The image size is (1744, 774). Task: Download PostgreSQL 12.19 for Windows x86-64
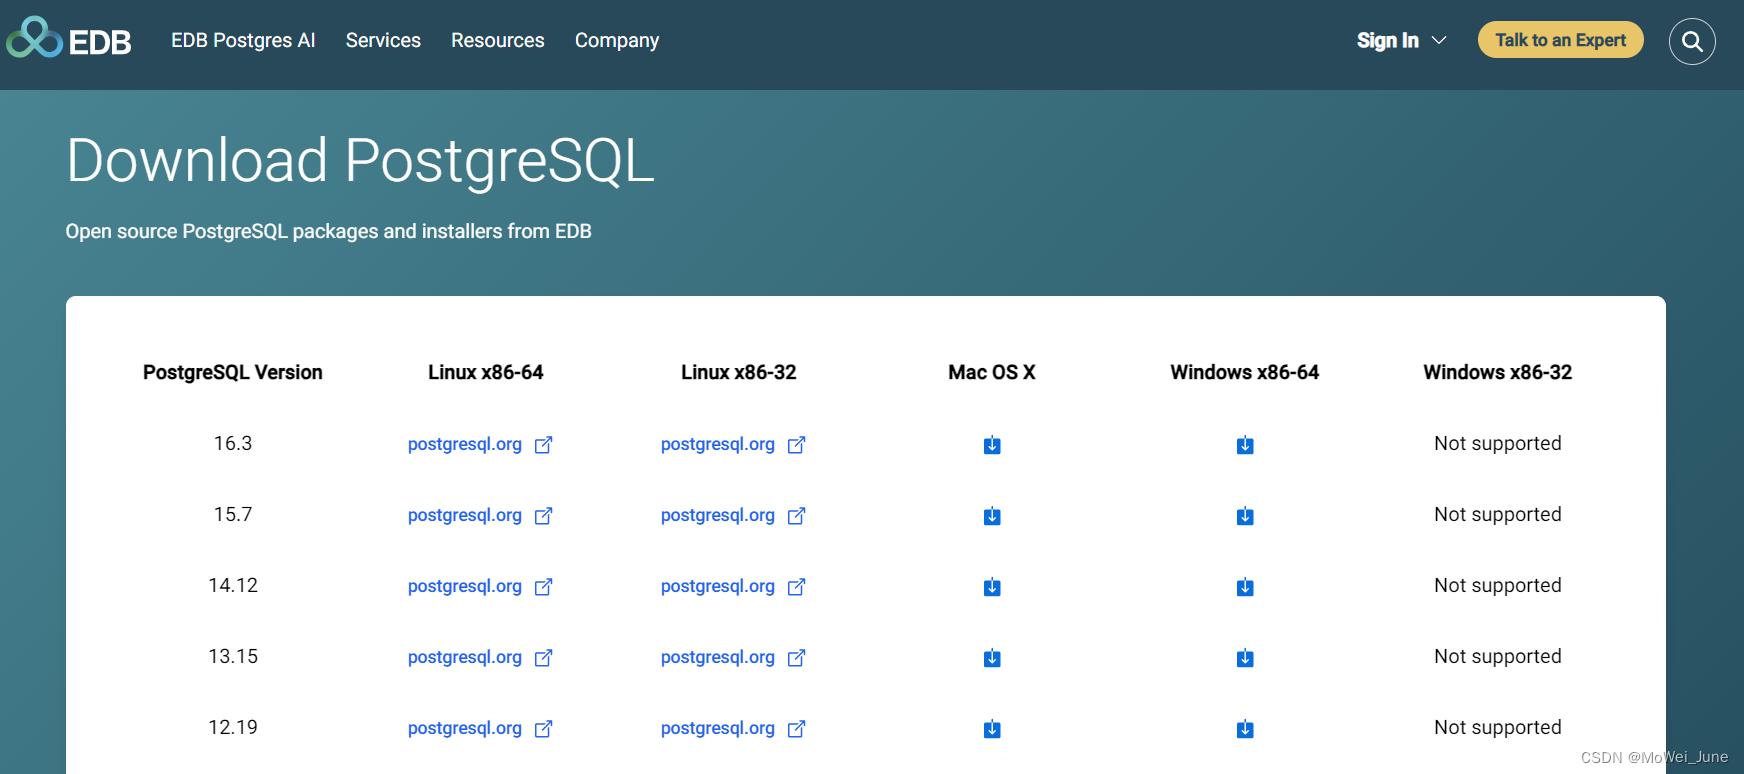1245,729
